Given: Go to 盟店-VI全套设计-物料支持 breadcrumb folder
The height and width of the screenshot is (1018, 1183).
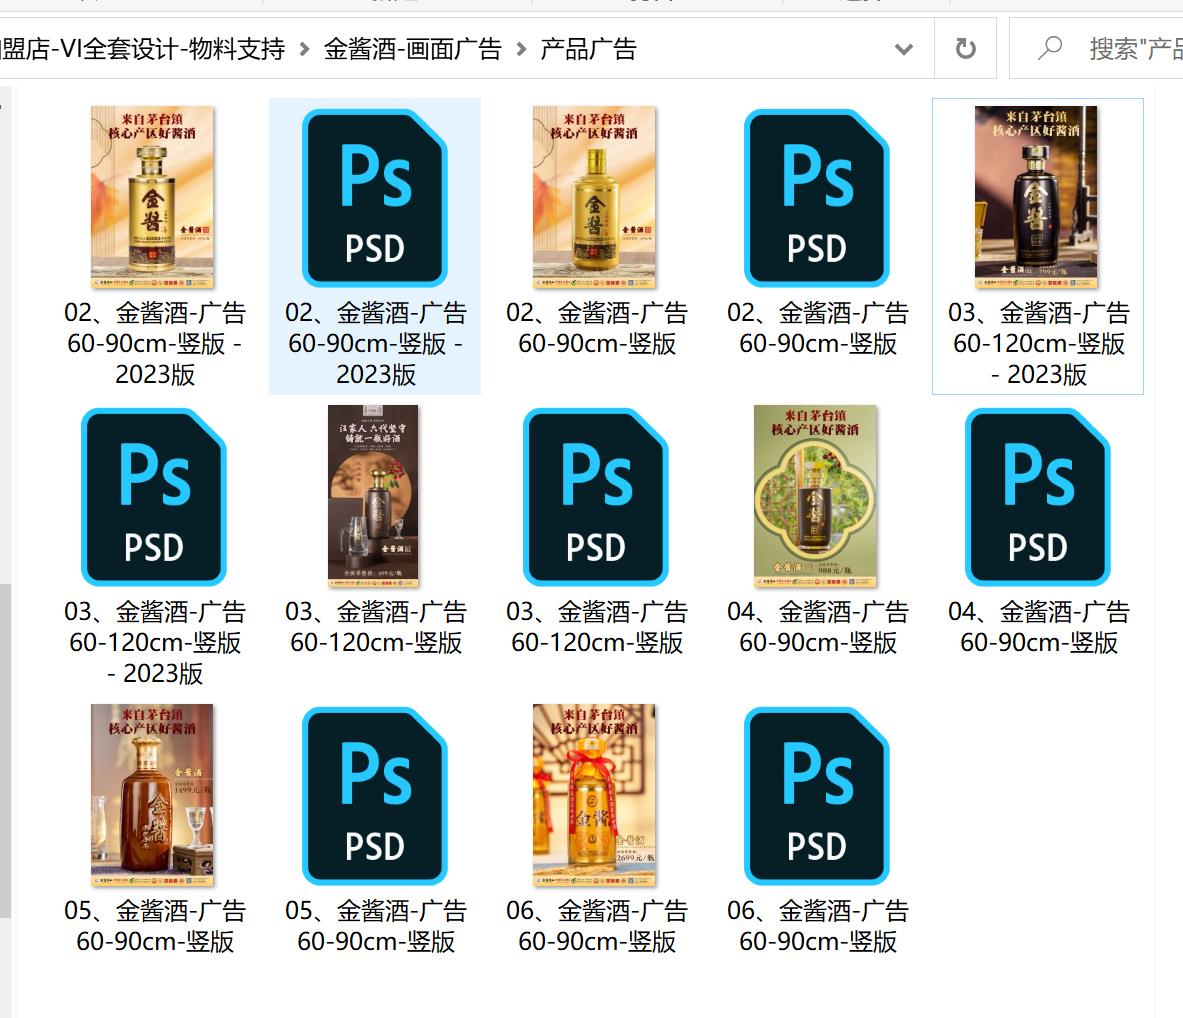Looking at the screenshot, I should pos(143,49).
